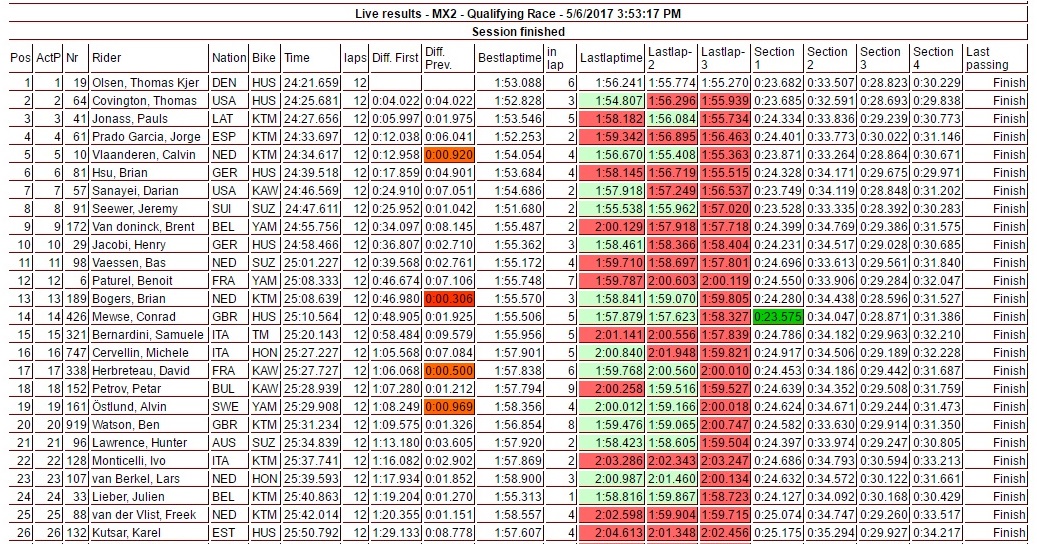Click the Nation column header
The height and width of the screenshot is (544, 1037).
[x=228, y=58]
